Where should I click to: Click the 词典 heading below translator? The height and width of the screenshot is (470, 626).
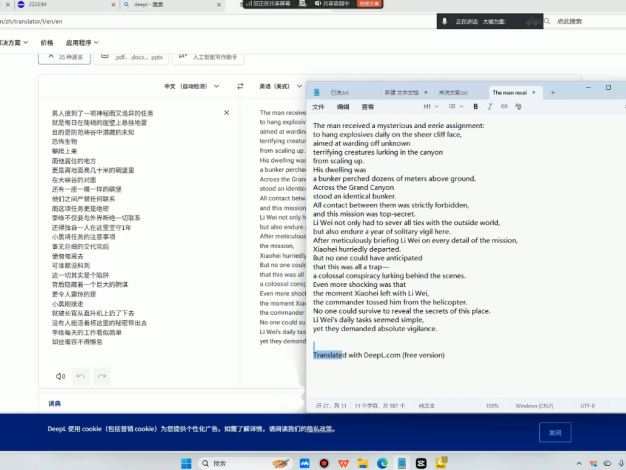(x=55, y=404)
